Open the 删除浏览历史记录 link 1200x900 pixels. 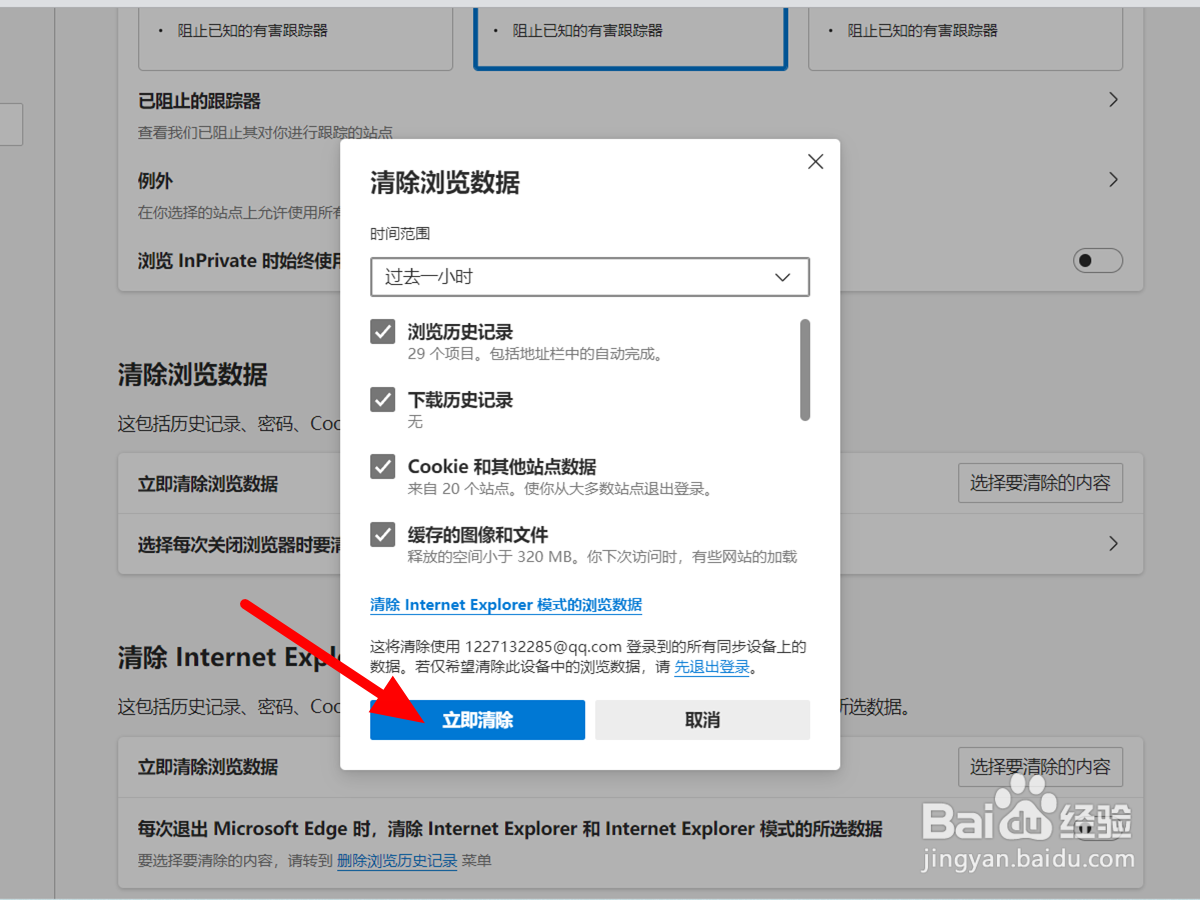397,861
